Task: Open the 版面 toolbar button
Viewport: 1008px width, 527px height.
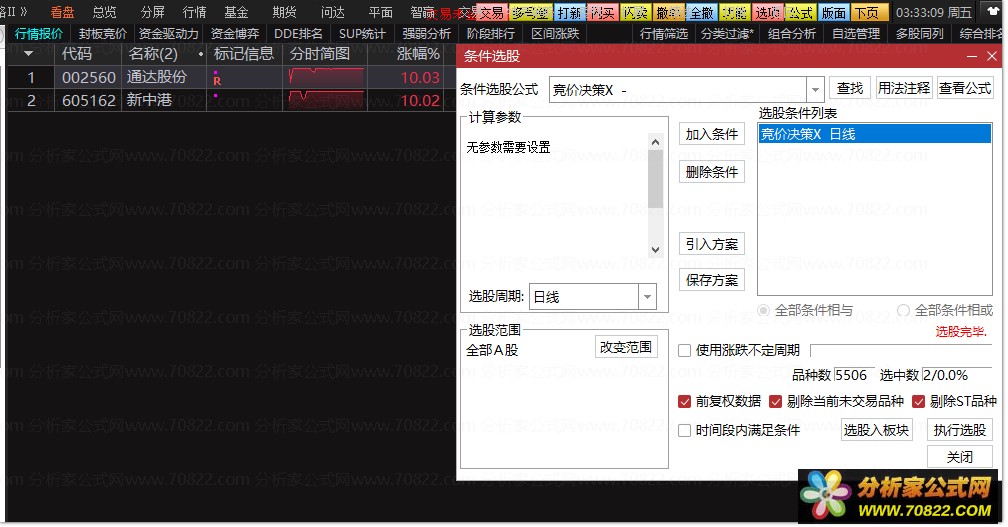Action: pos(834,12)
